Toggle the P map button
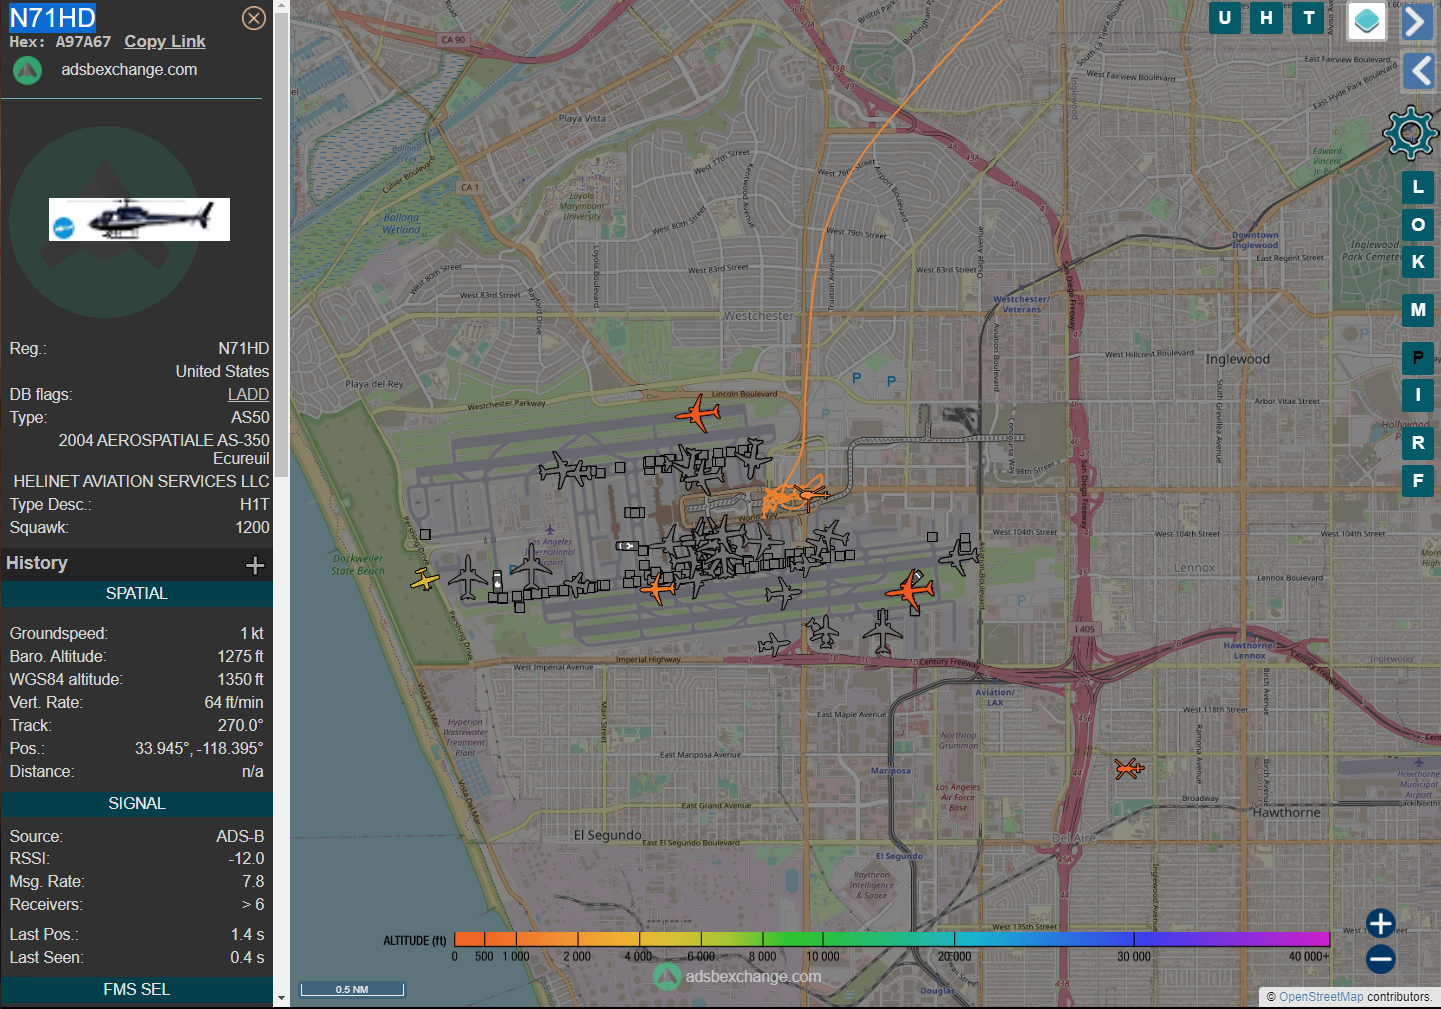 tap(1418, 358)
